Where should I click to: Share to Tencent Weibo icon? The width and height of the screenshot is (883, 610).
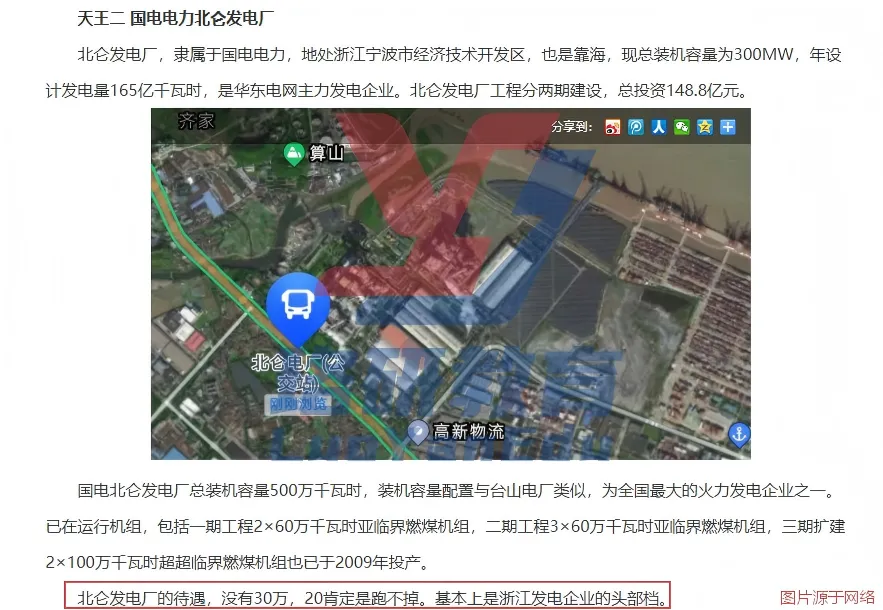(636, 127)
